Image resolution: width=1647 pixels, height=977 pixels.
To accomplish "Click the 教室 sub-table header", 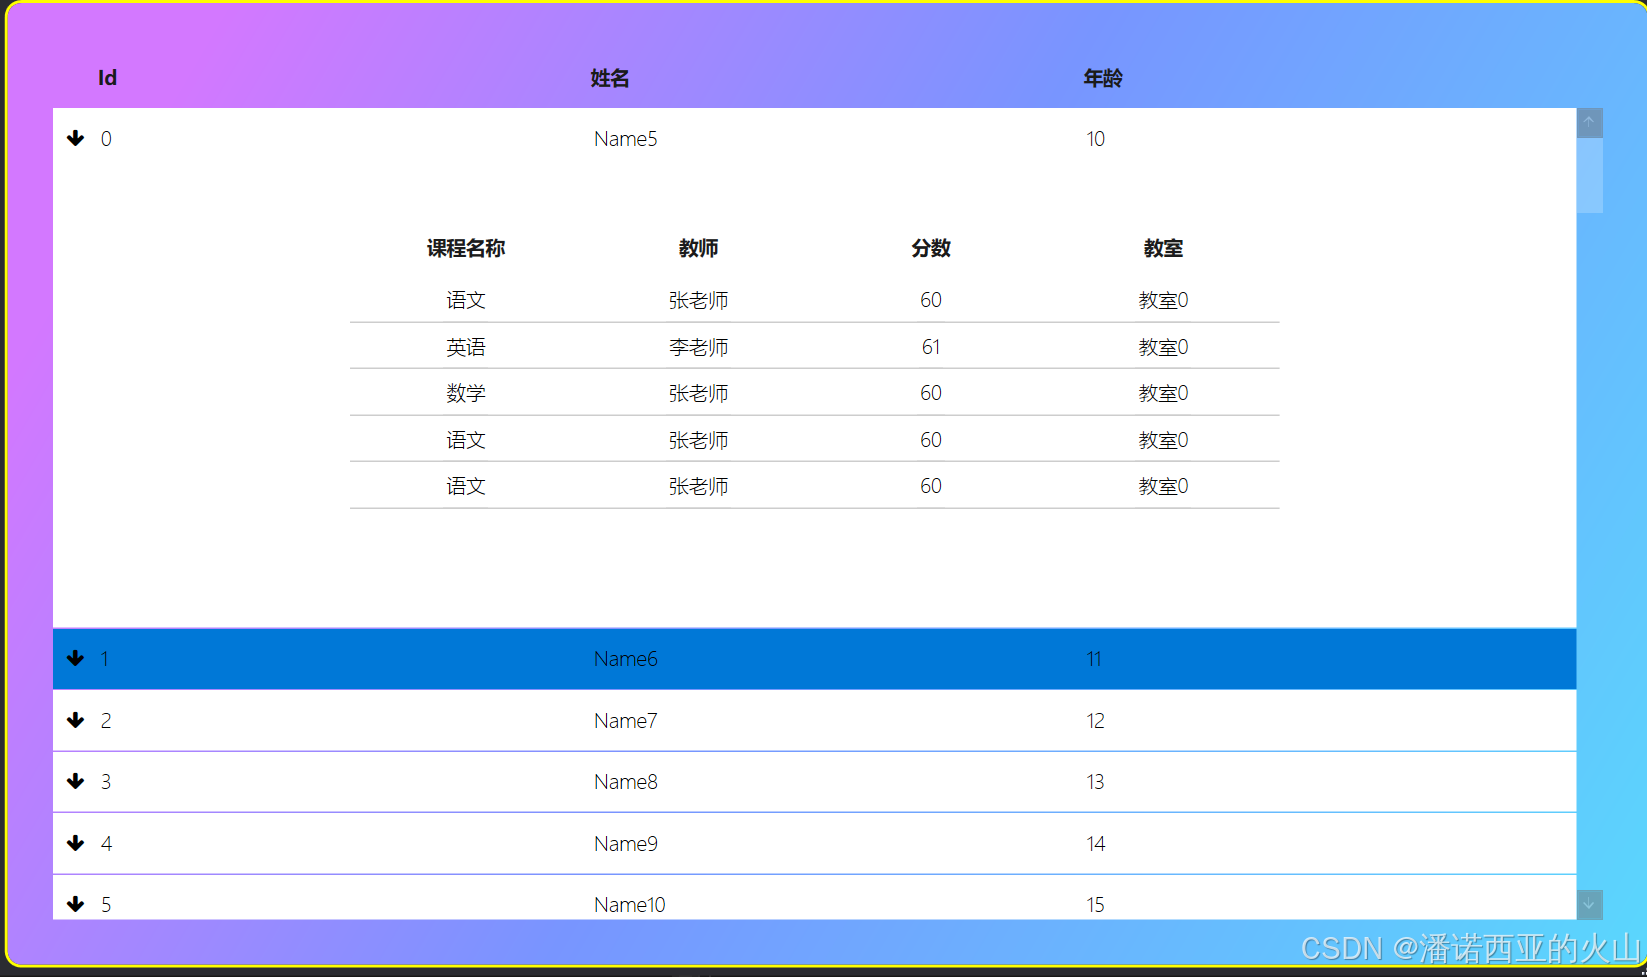I will pos(1163,248).
